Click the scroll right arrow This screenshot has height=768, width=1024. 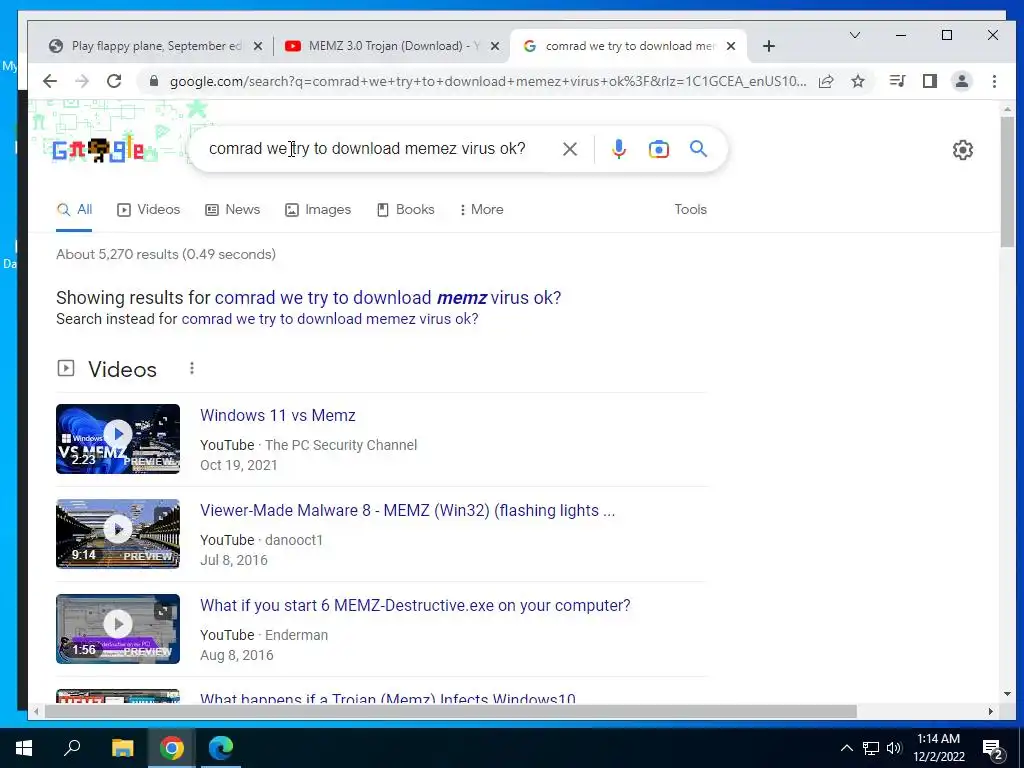click(991, 711)
